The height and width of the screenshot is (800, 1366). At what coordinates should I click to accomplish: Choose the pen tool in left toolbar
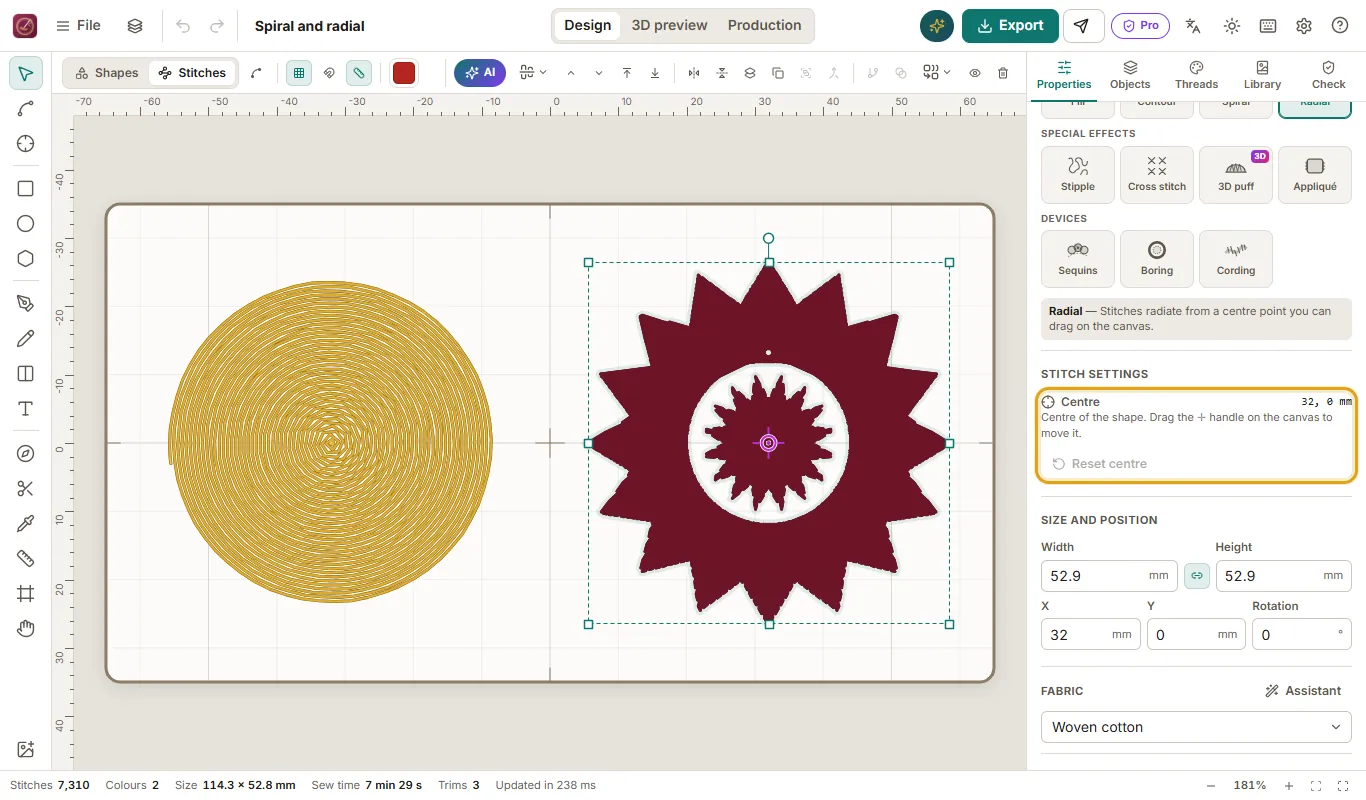(x=26, y=304)
